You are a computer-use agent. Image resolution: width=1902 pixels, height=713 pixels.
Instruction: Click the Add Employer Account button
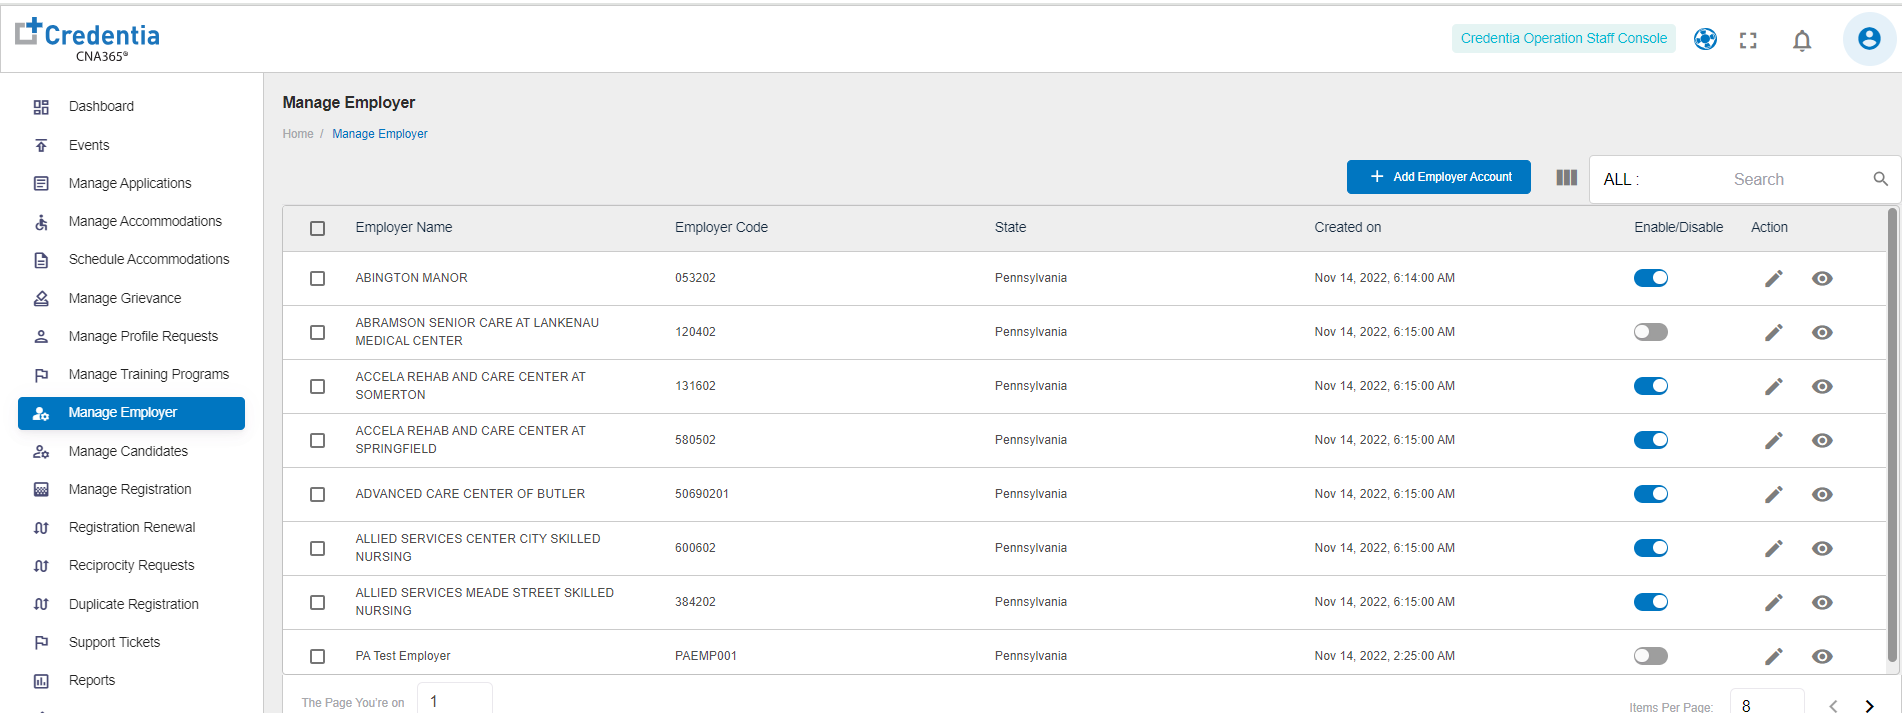pos(1438,177)
